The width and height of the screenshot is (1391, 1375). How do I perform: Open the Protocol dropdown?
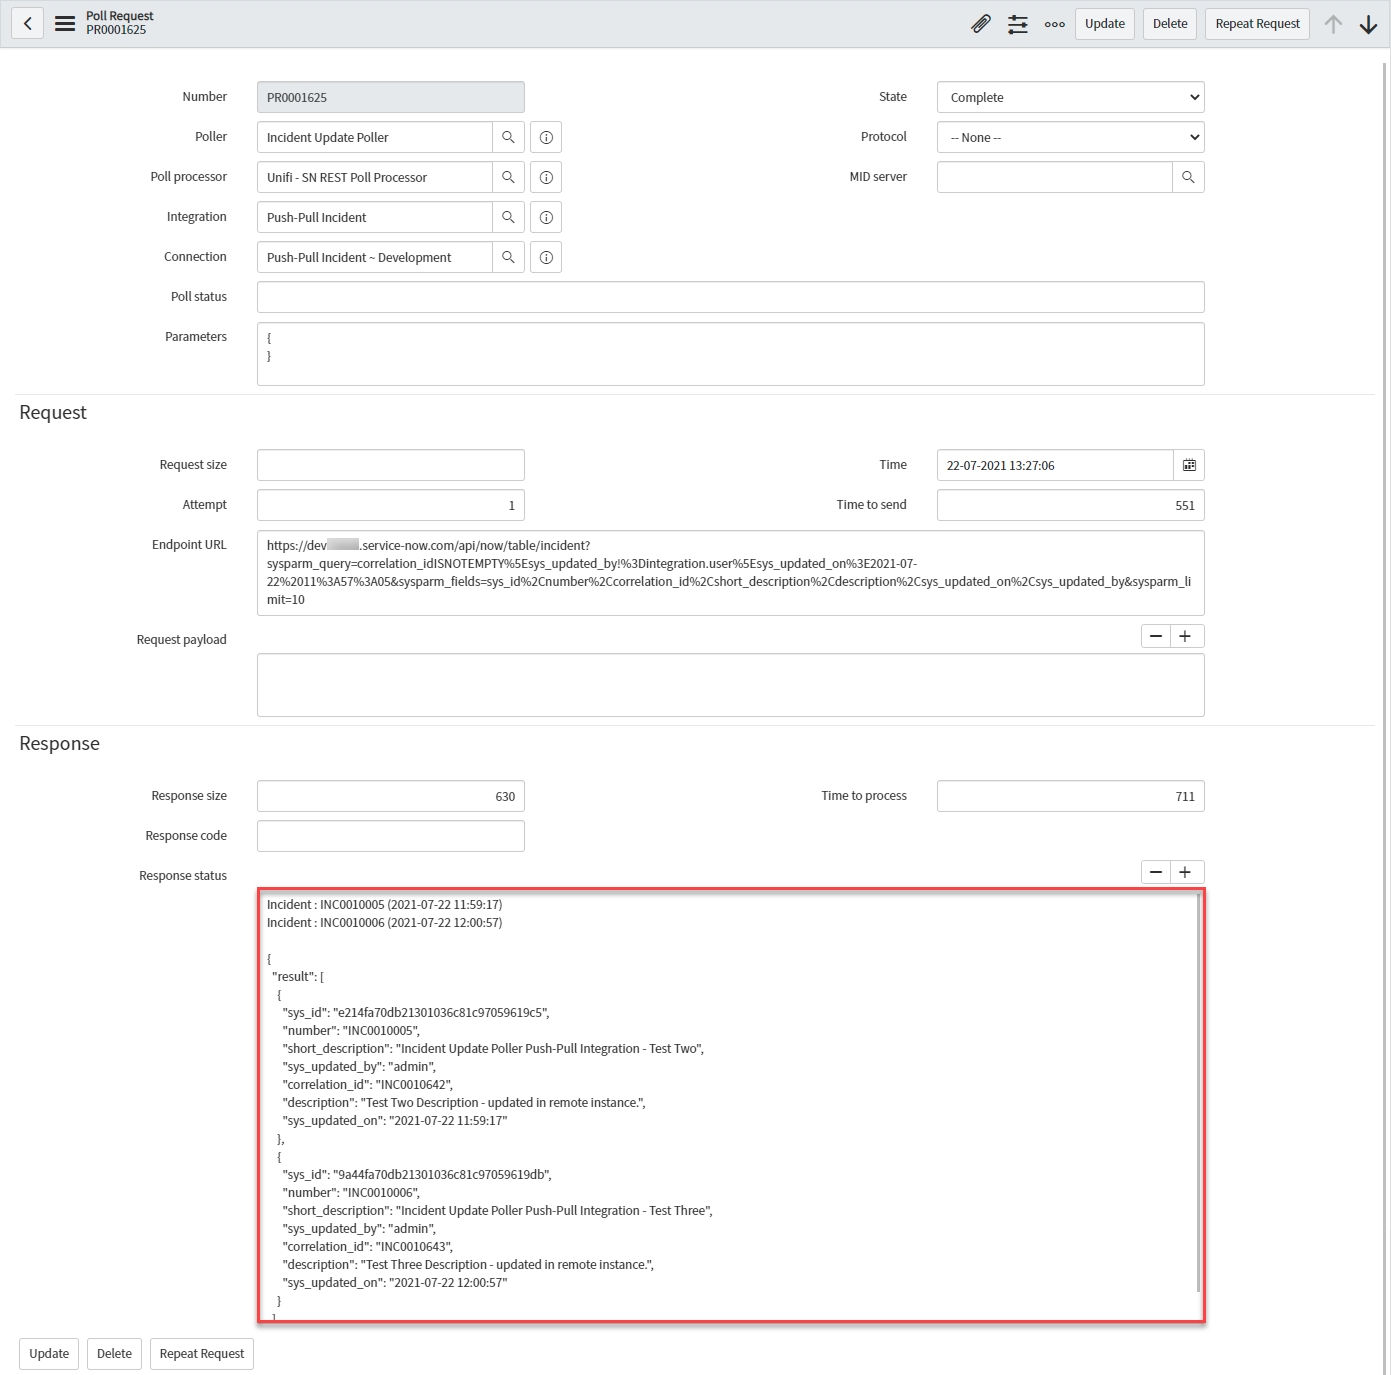click(1070, 137)
